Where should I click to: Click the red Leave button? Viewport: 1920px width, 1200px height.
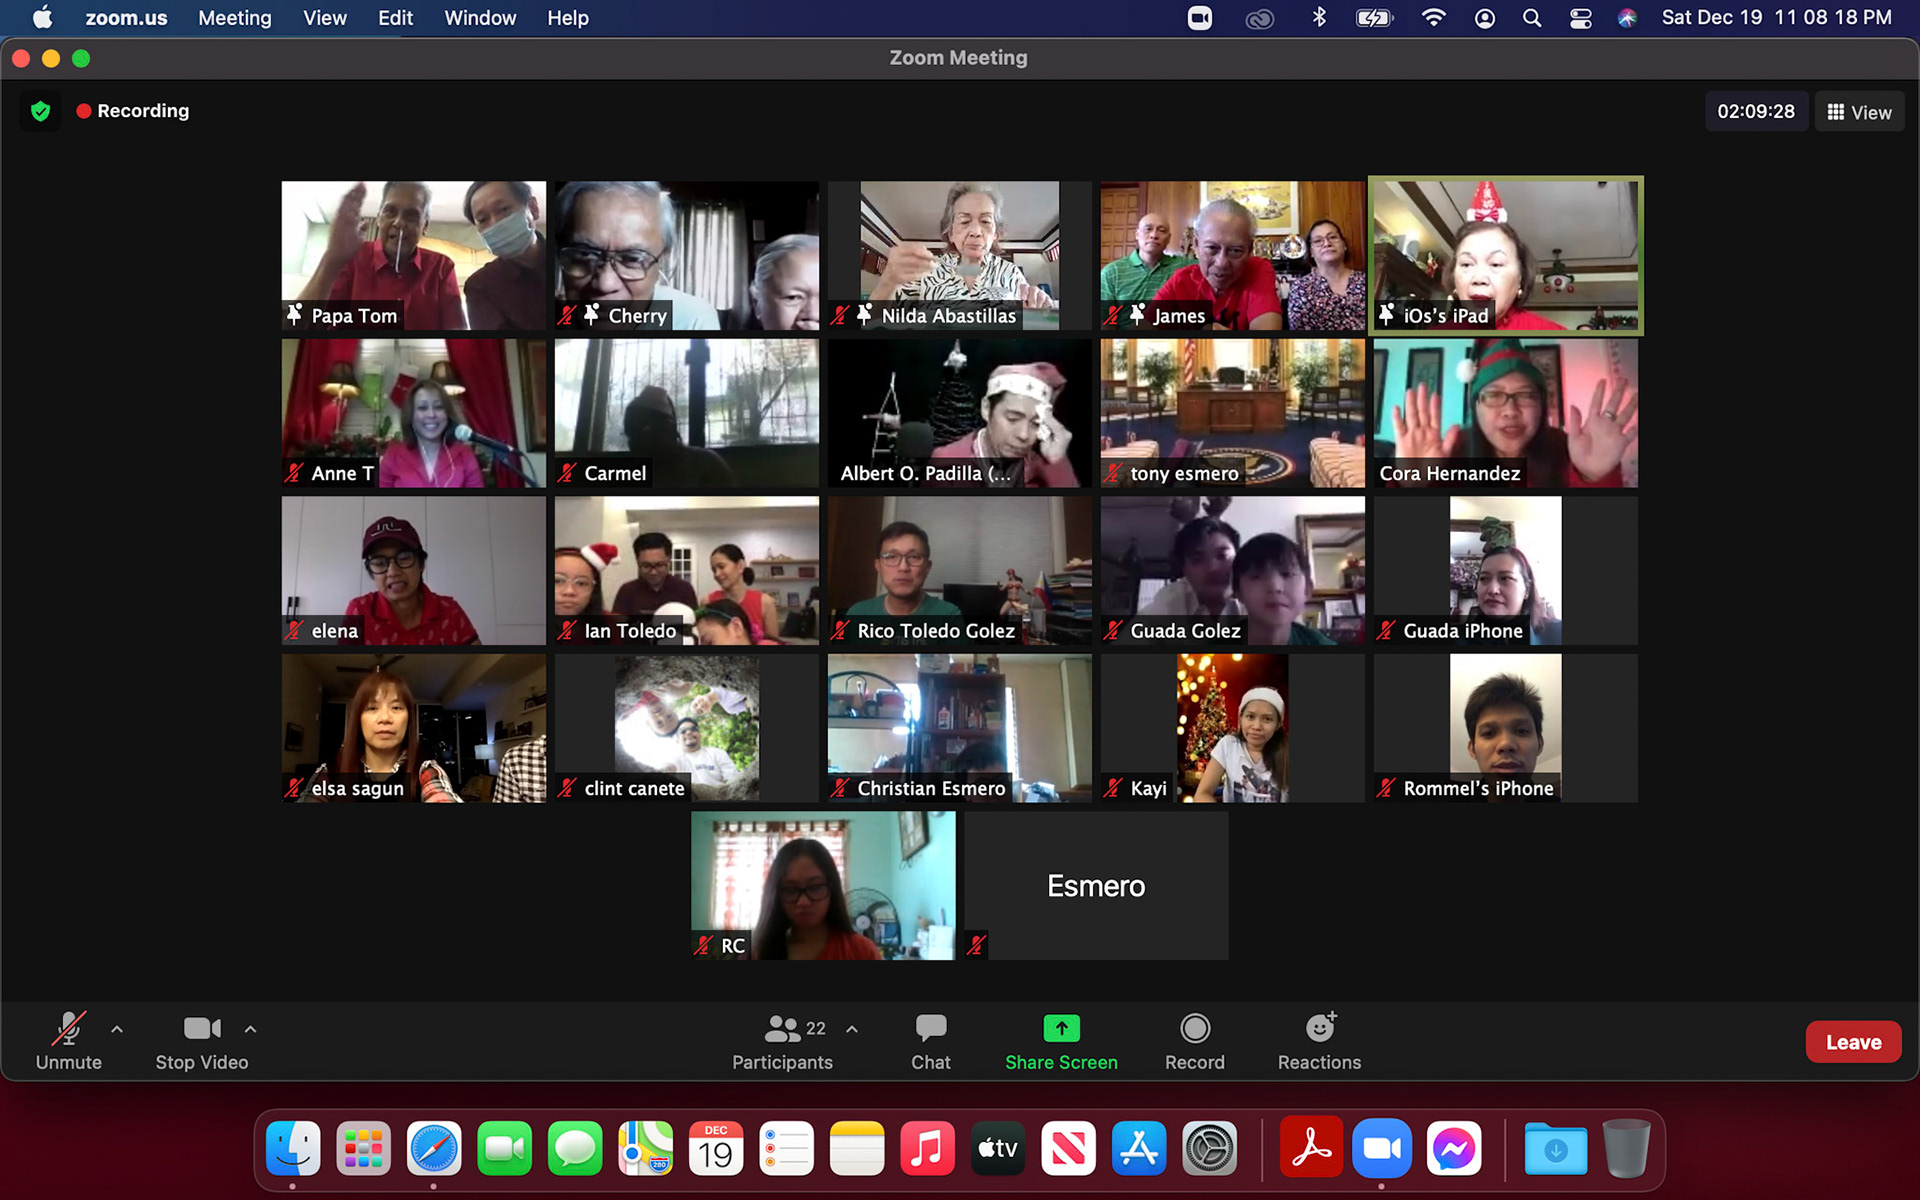pos(1852,1042)
